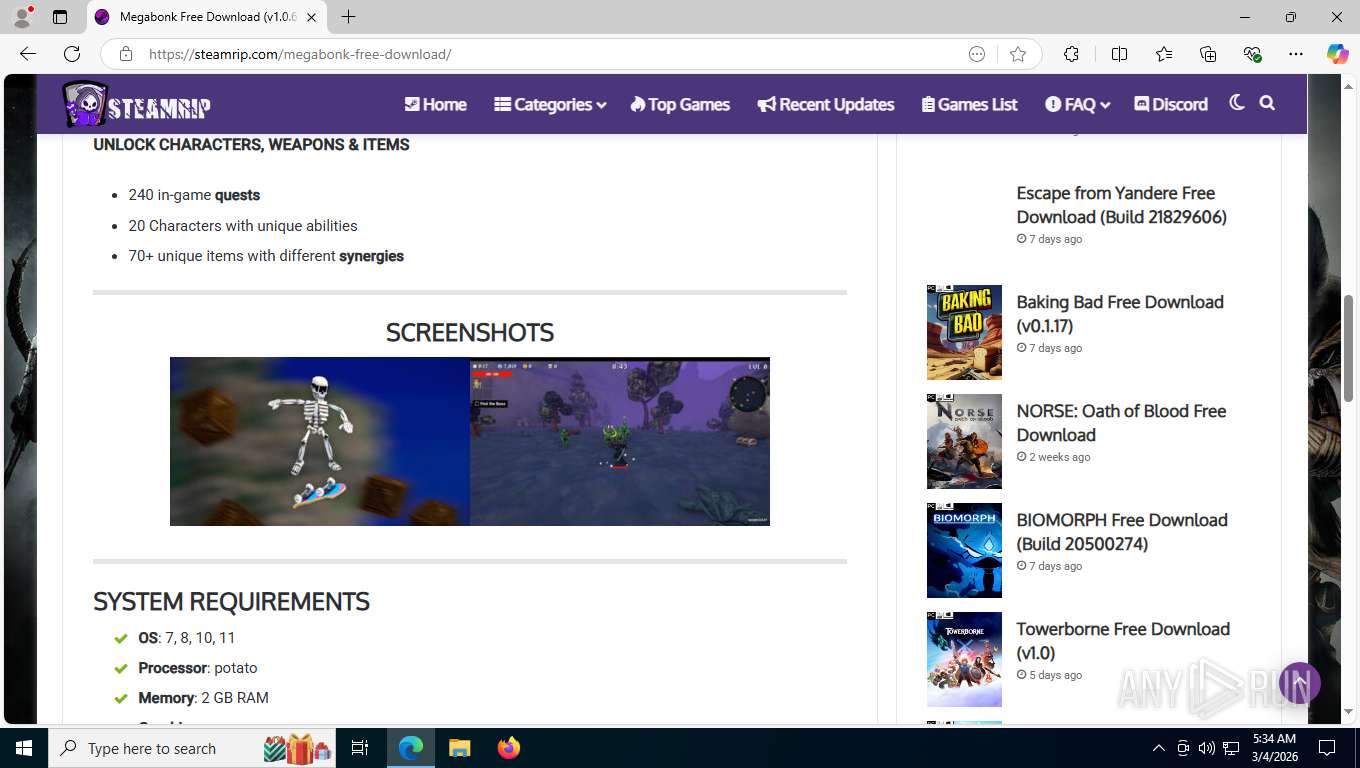Open the notification center icon
This screenshot has height=768, width=1360.
click(x=1327, y=748)
